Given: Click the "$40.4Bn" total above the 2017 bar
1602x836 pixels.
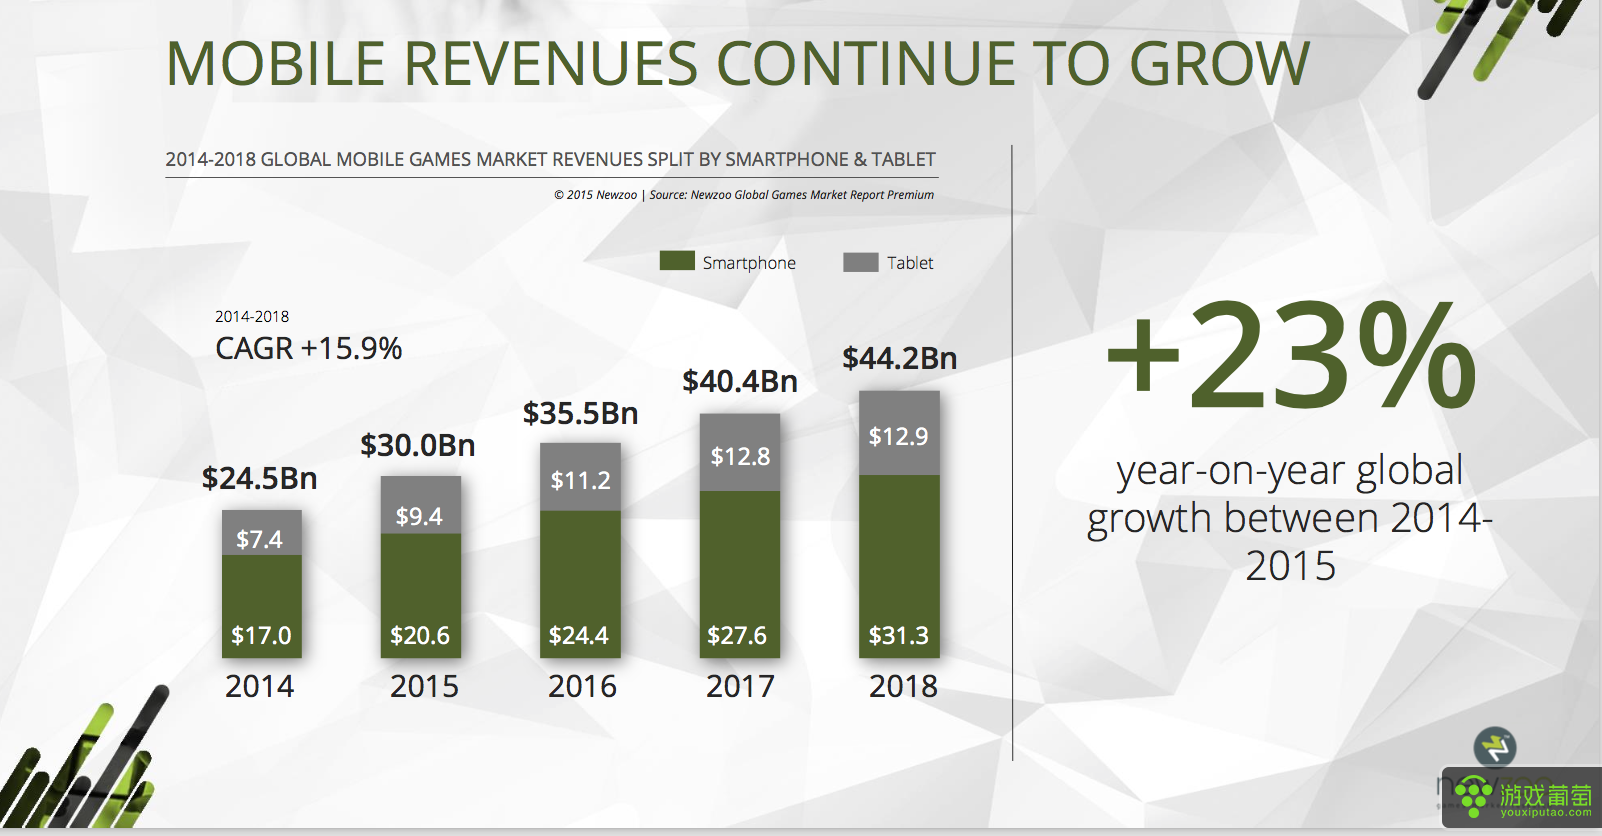Looking at the screenshot, I should pos(740,381).
